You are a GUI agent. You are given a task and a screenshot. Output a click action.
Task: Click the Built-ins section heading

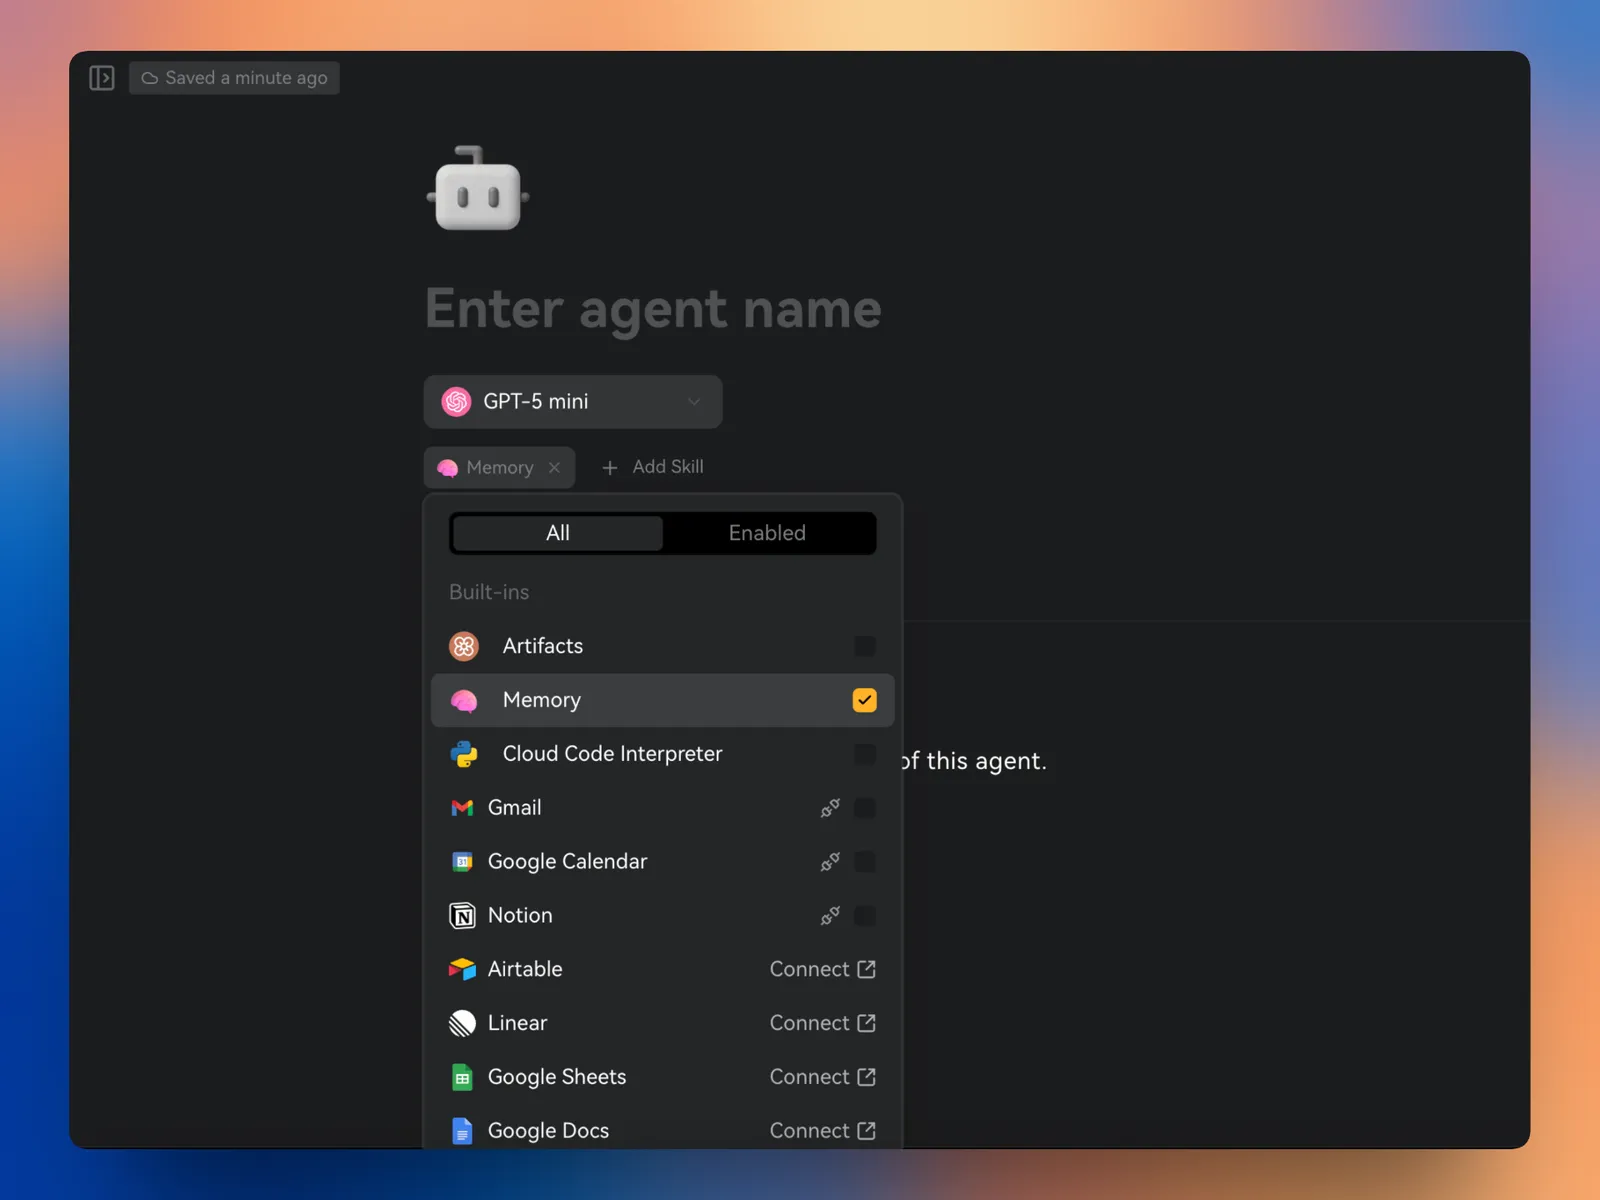coord(489,592)
